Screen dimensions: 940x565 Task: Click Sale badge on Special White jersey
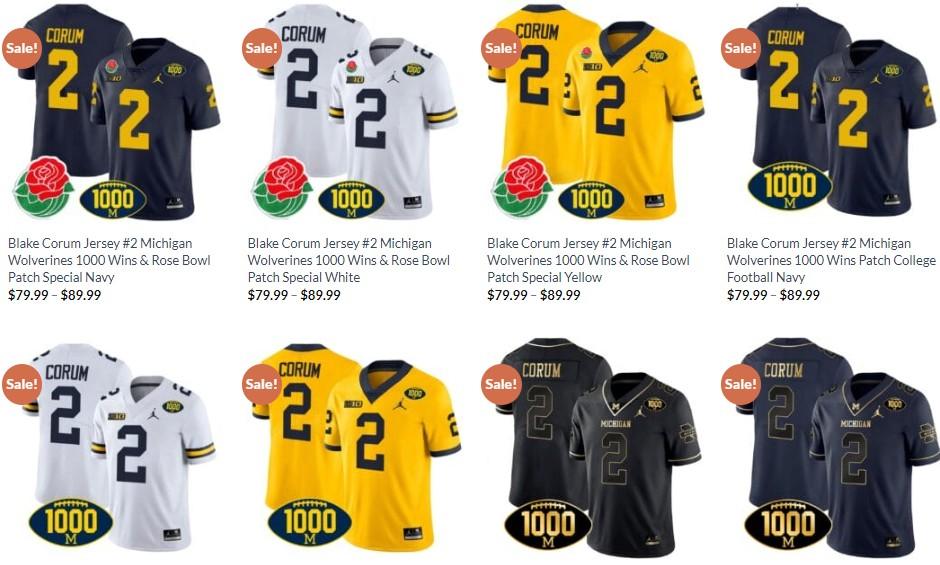[262, 47]
